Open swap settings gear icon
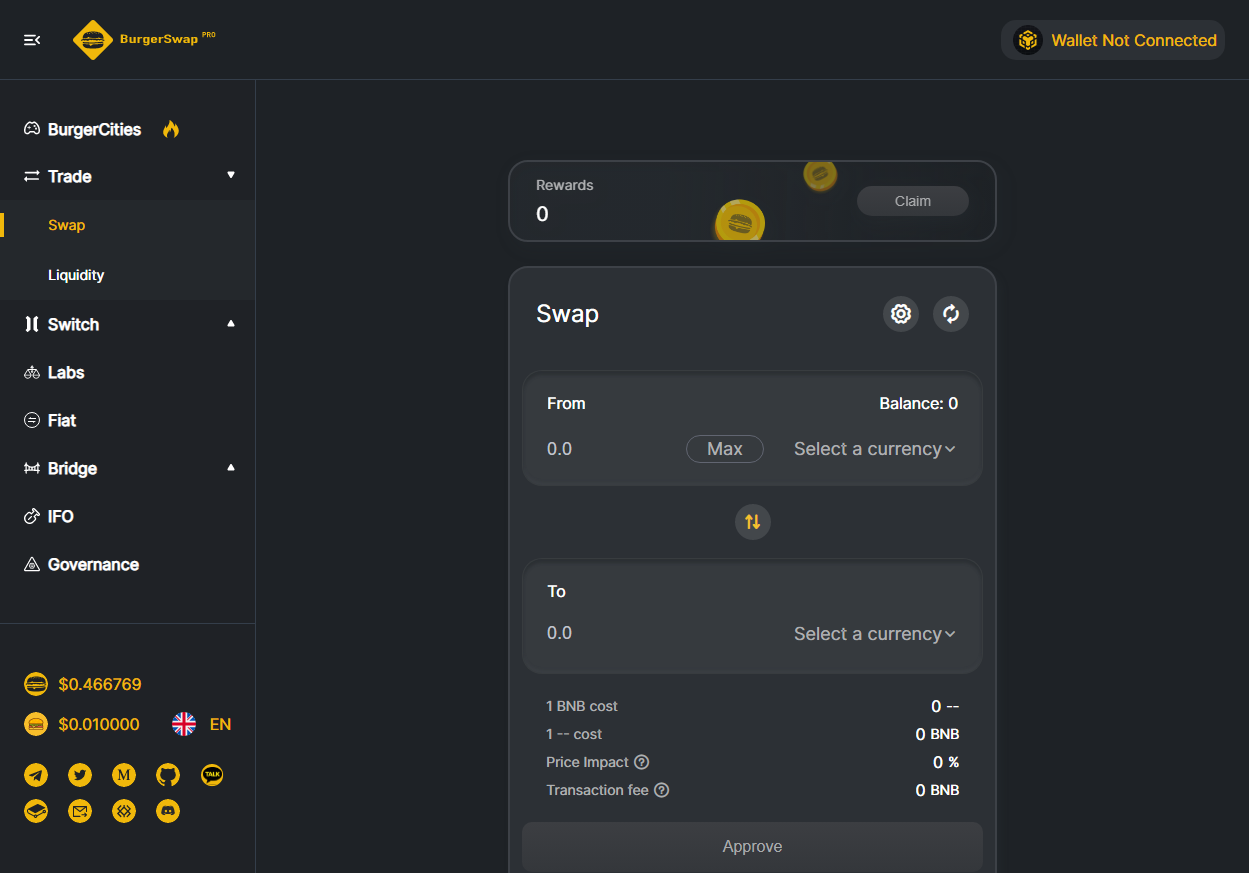Image resolution: width=1249 pixels, height=873 pixels. 900,314
